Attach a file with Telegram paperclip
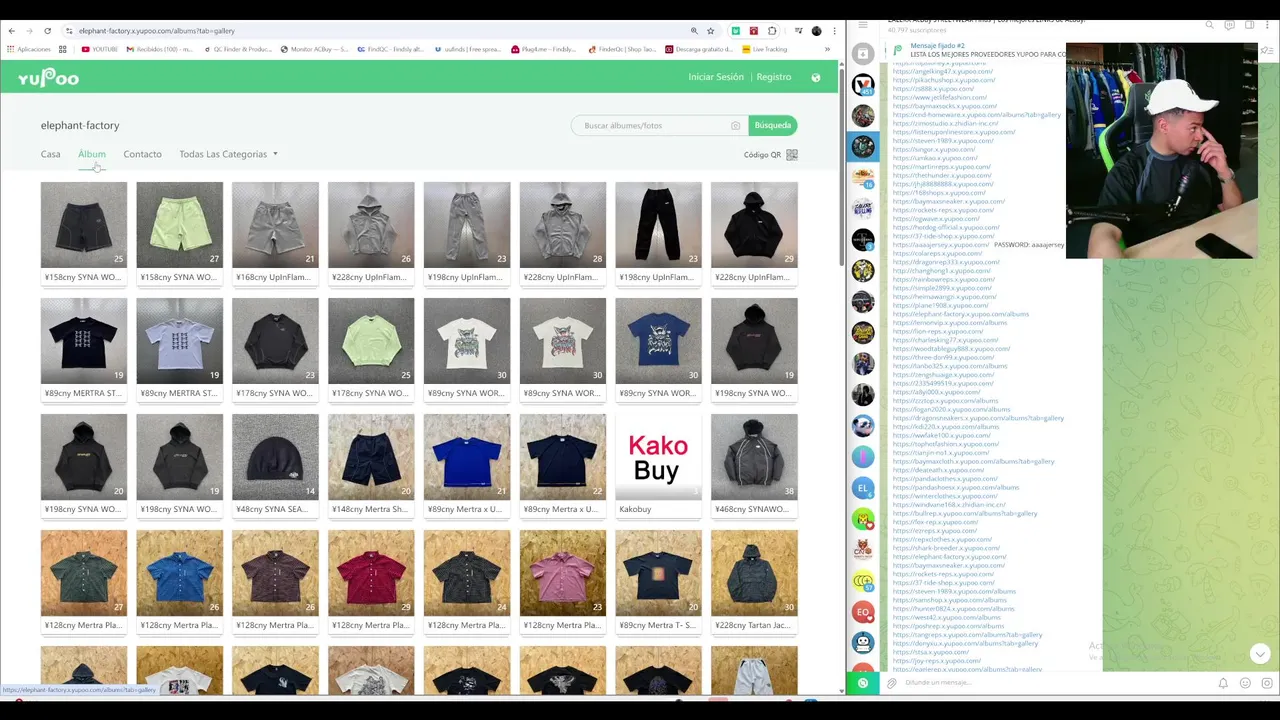1280x720 pixels. (x=892, y=683)
